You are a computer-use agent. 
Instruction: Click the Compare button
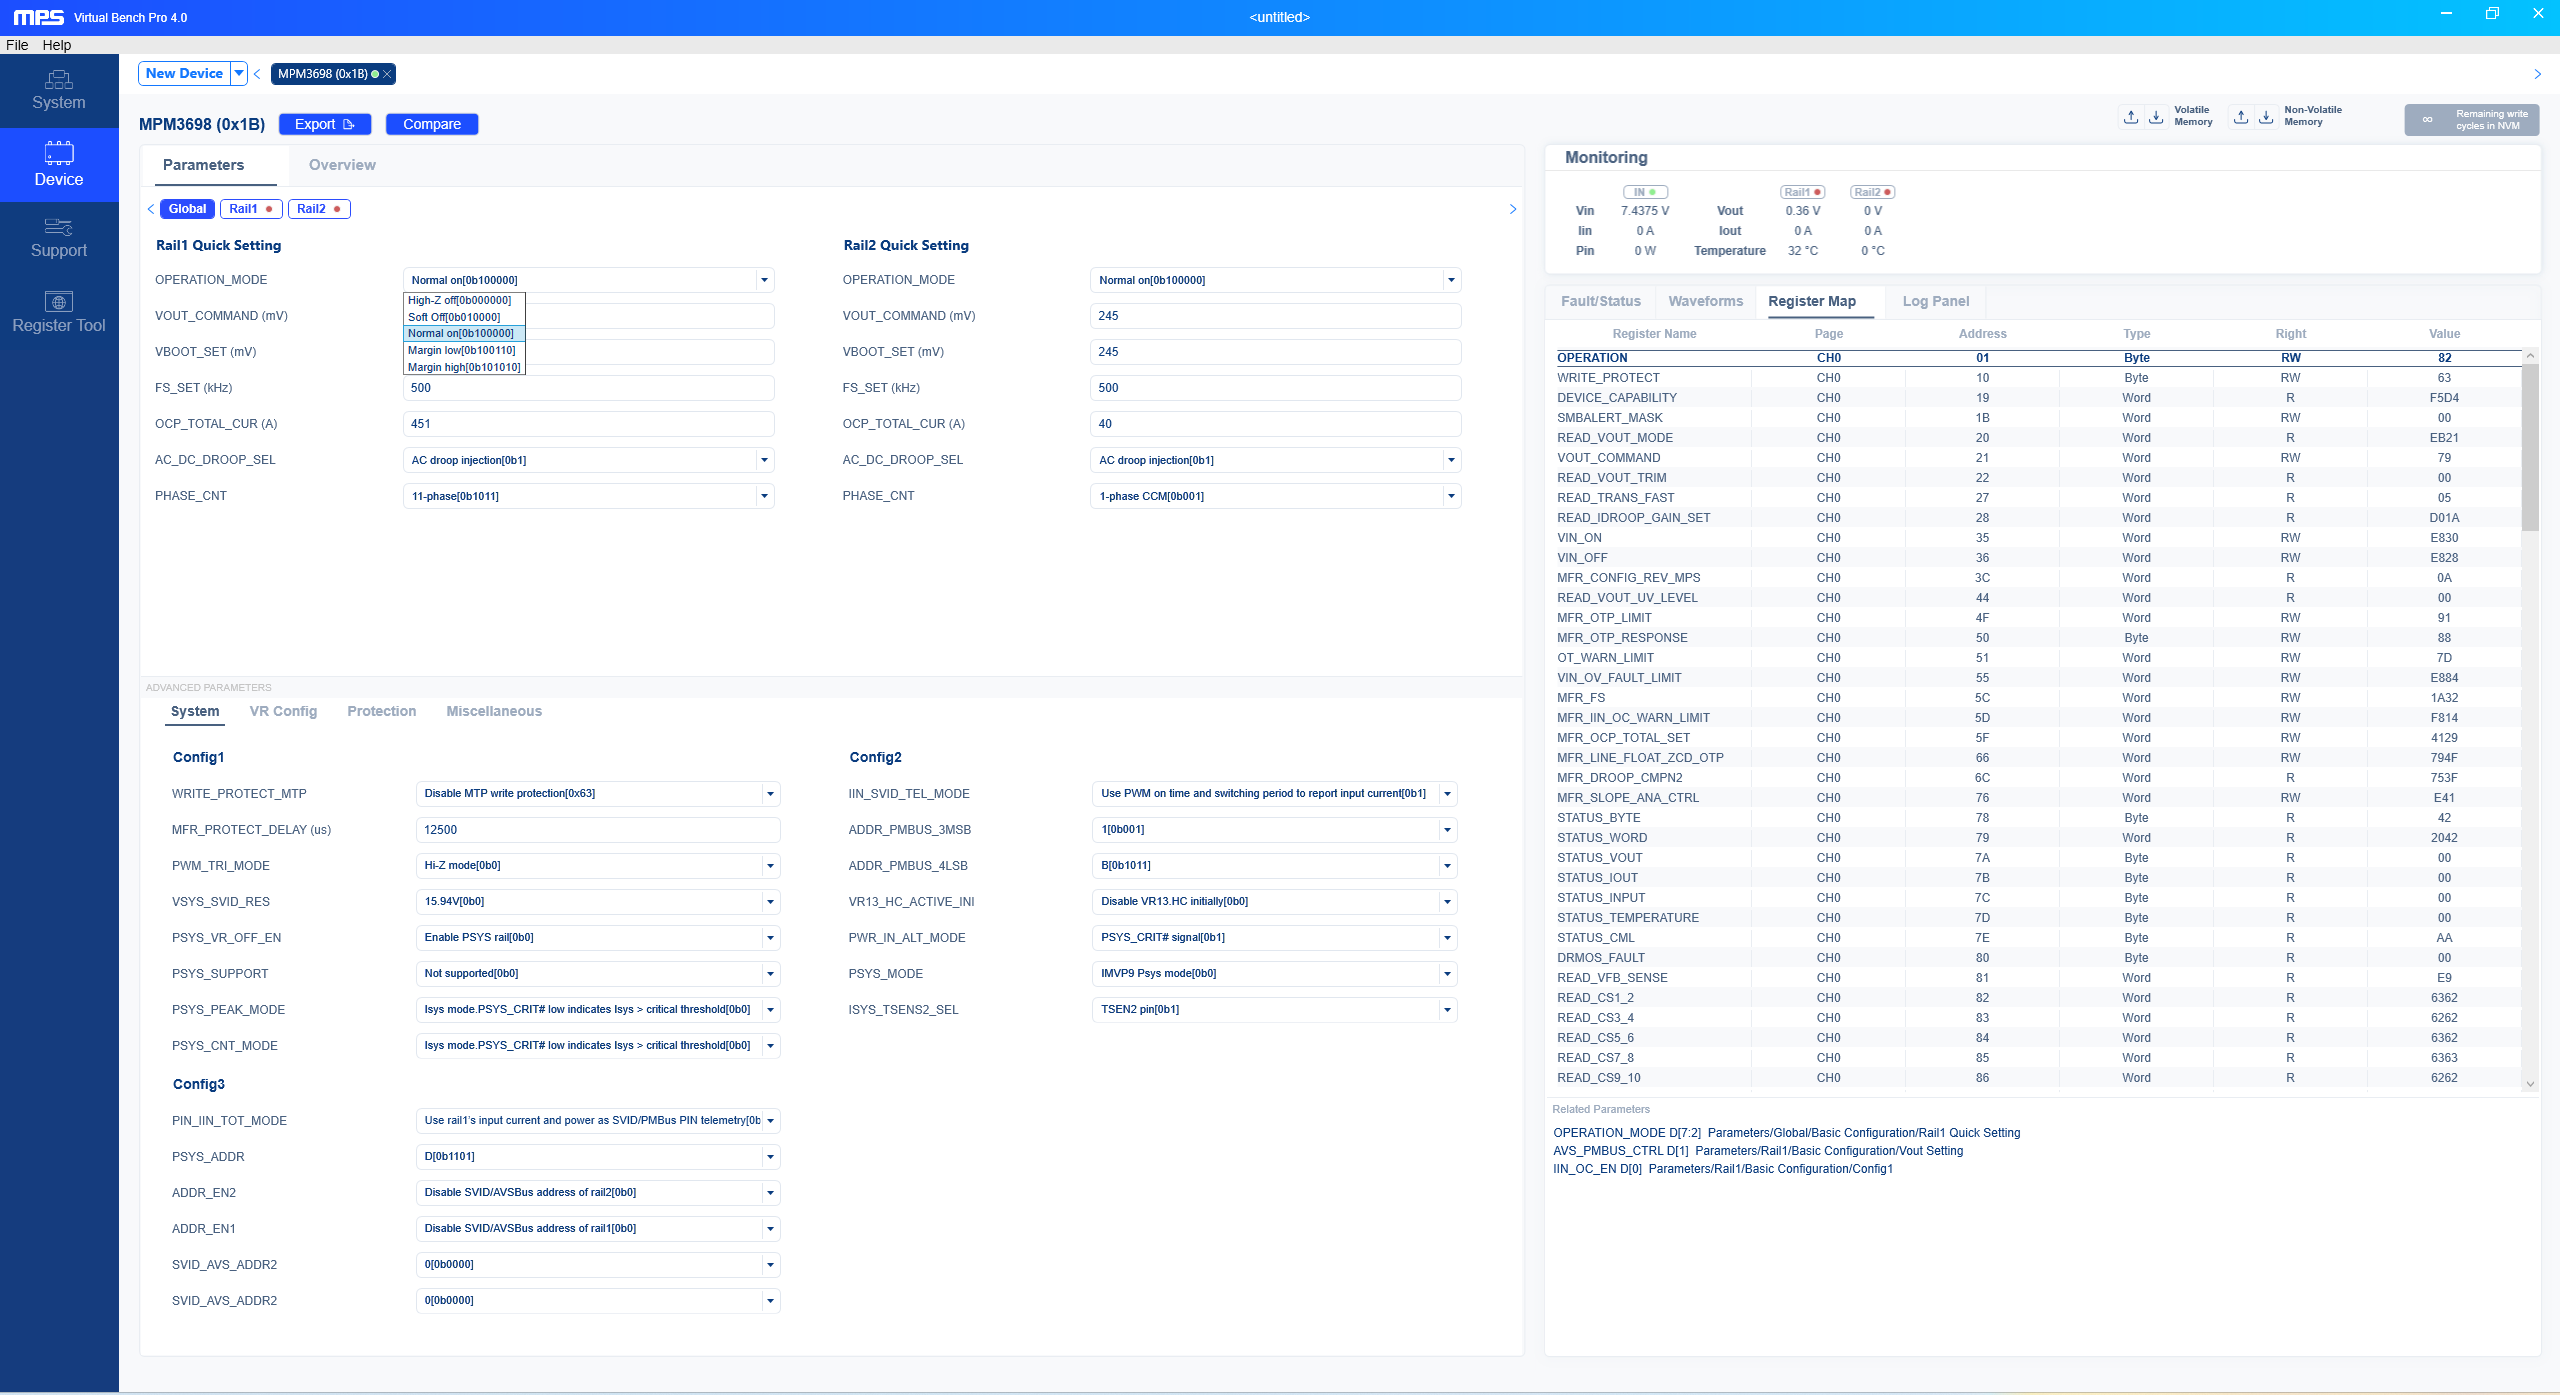click(432, 124)
